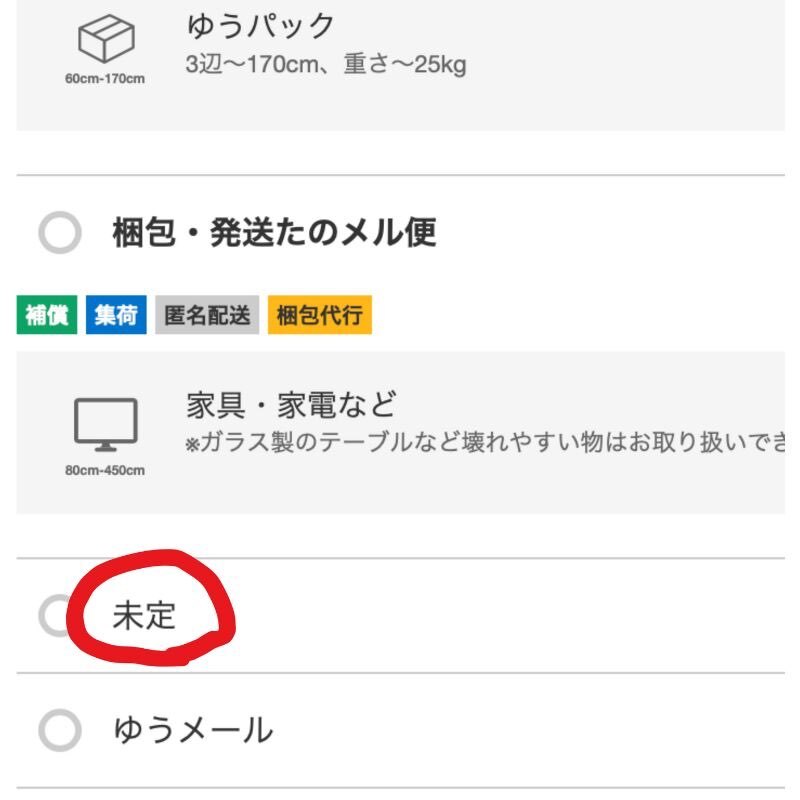800x800 pixels.
Task: Click the green 補償 badge
Action: [43, 316]
